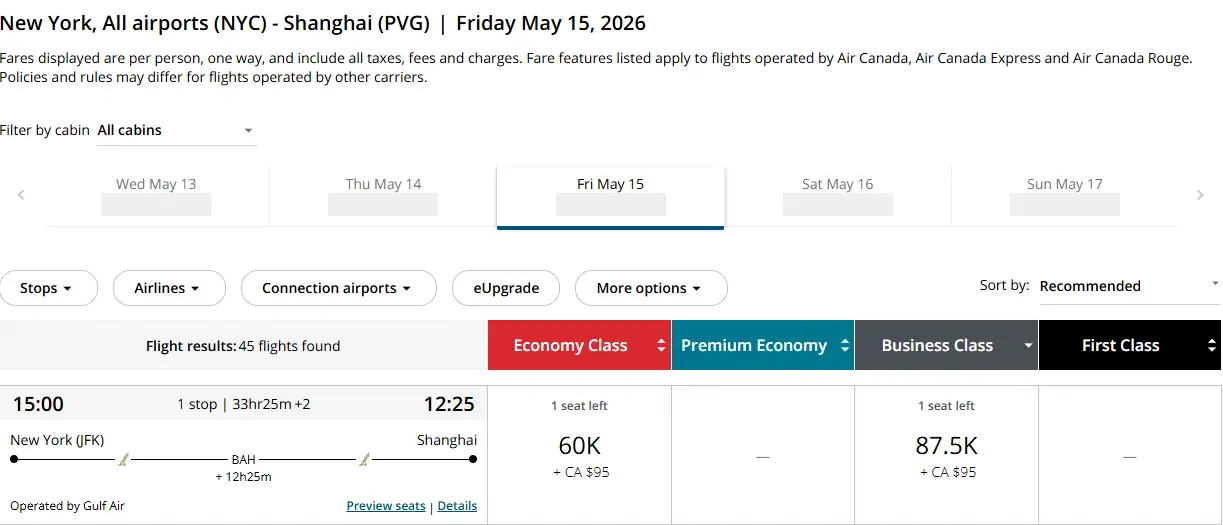
Task: Click the Premium Economy sort arrows icon
Action: (845, 345)
